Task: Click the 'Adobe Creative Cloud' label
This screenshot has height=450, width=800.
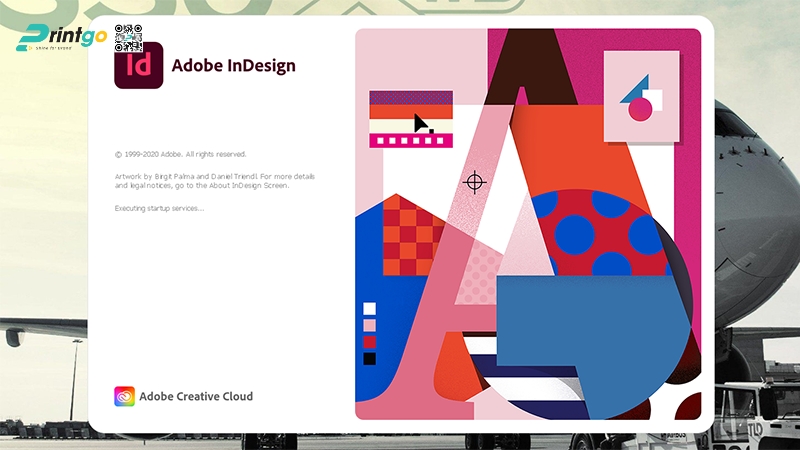Action: coord(196,396)
